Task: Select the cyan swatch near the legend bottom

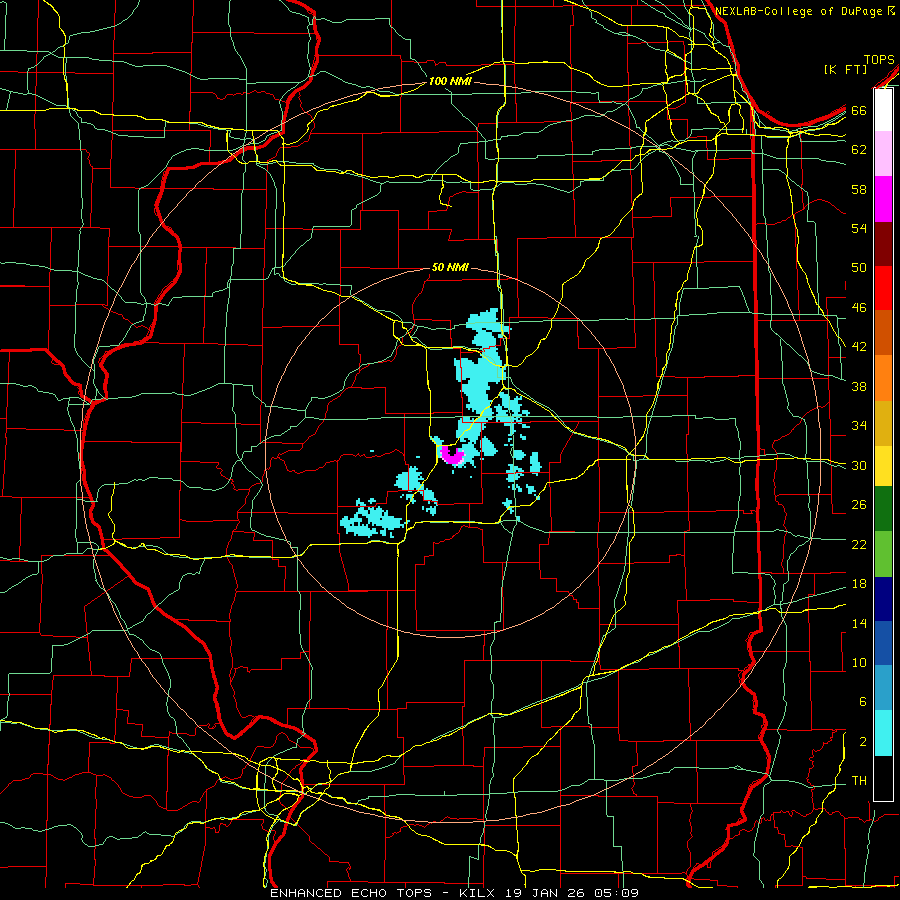Action: coord(883,733)
